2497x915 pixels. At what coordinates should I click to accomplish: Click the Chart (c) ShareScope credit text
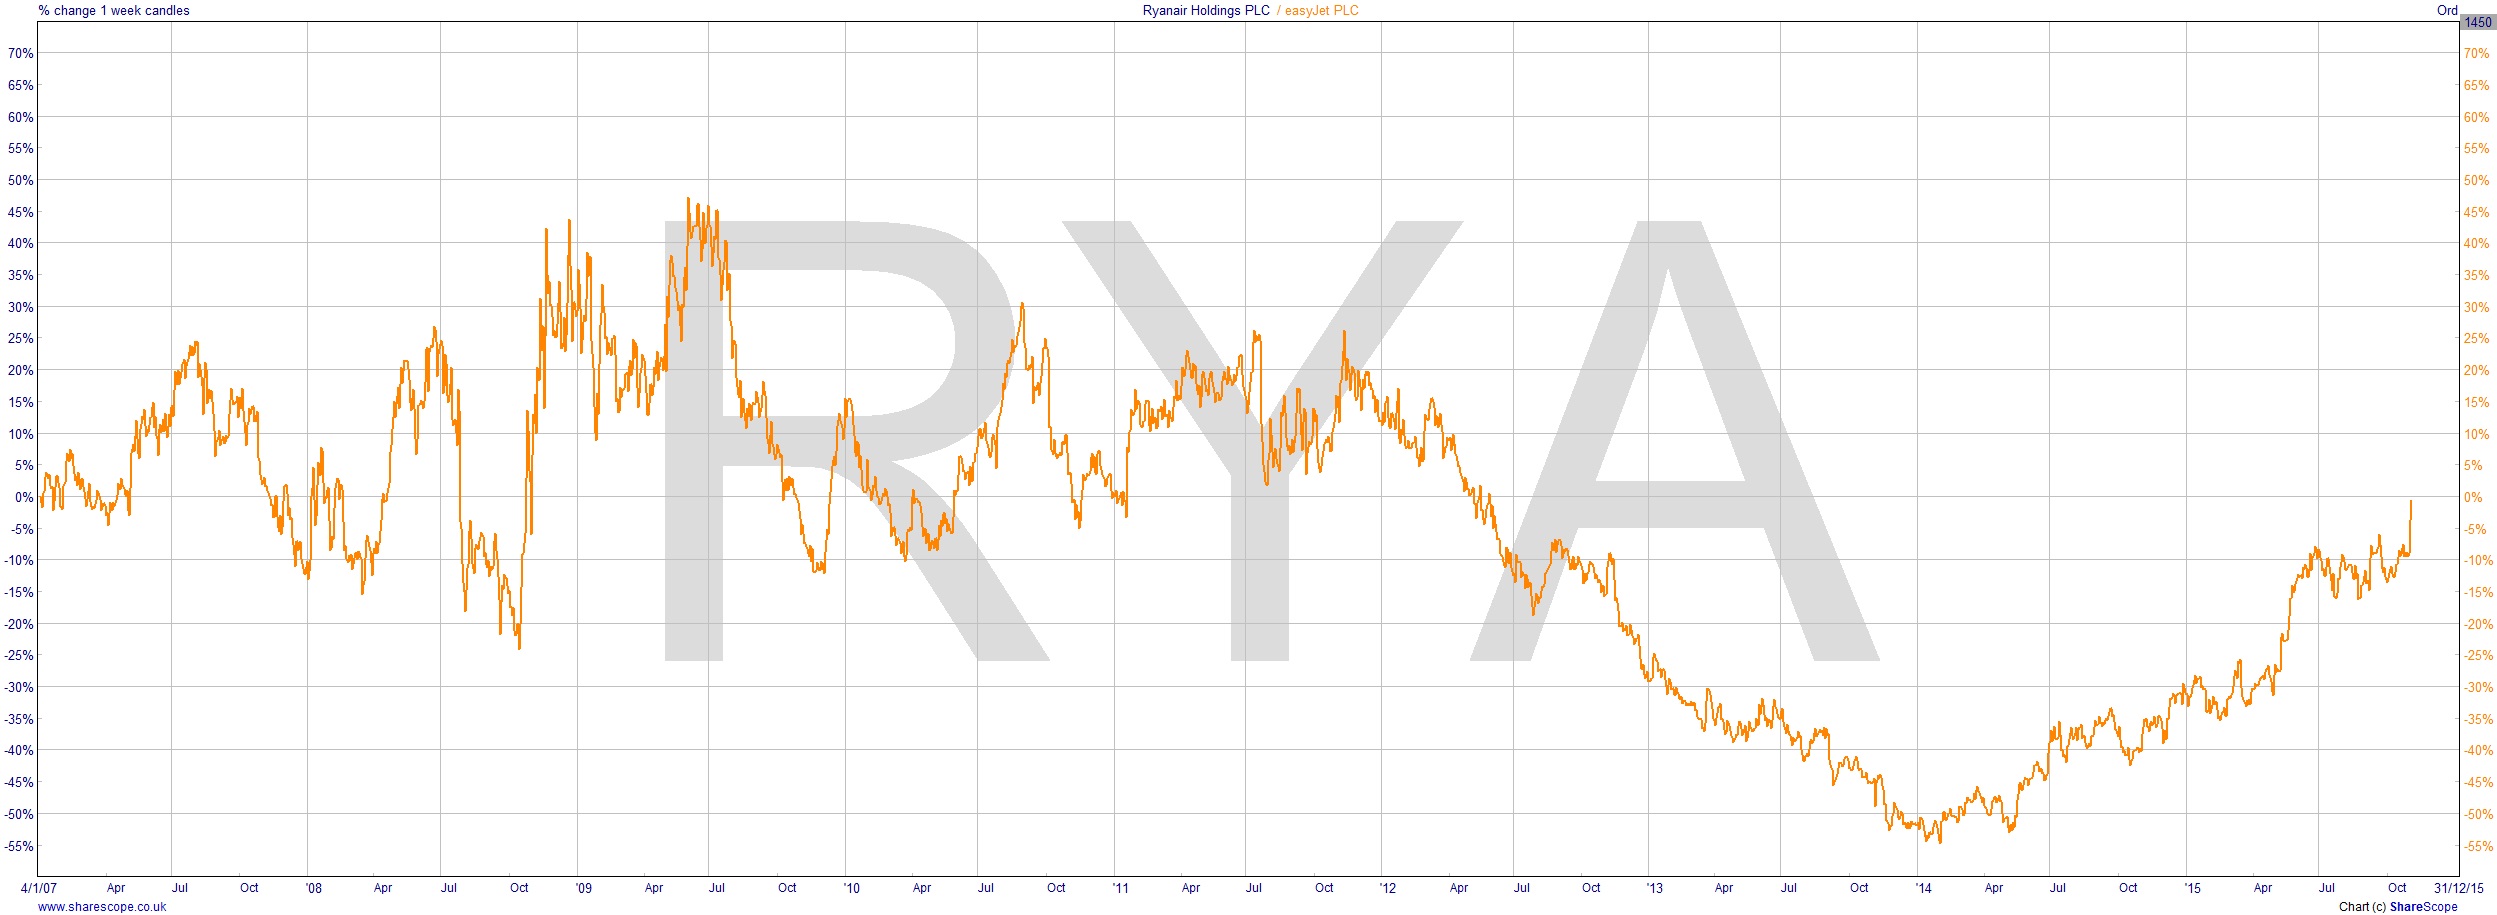coord(2397,907)
